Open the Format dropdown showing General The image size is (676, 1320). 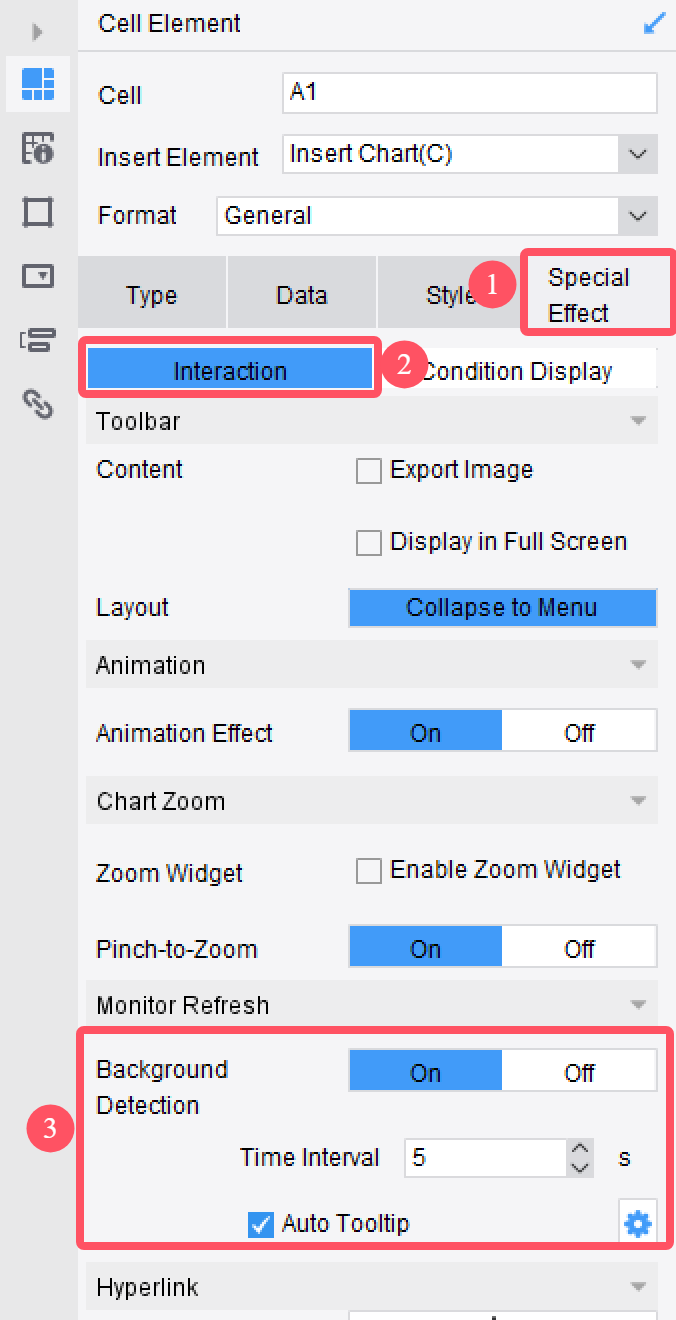pos(640,215)
